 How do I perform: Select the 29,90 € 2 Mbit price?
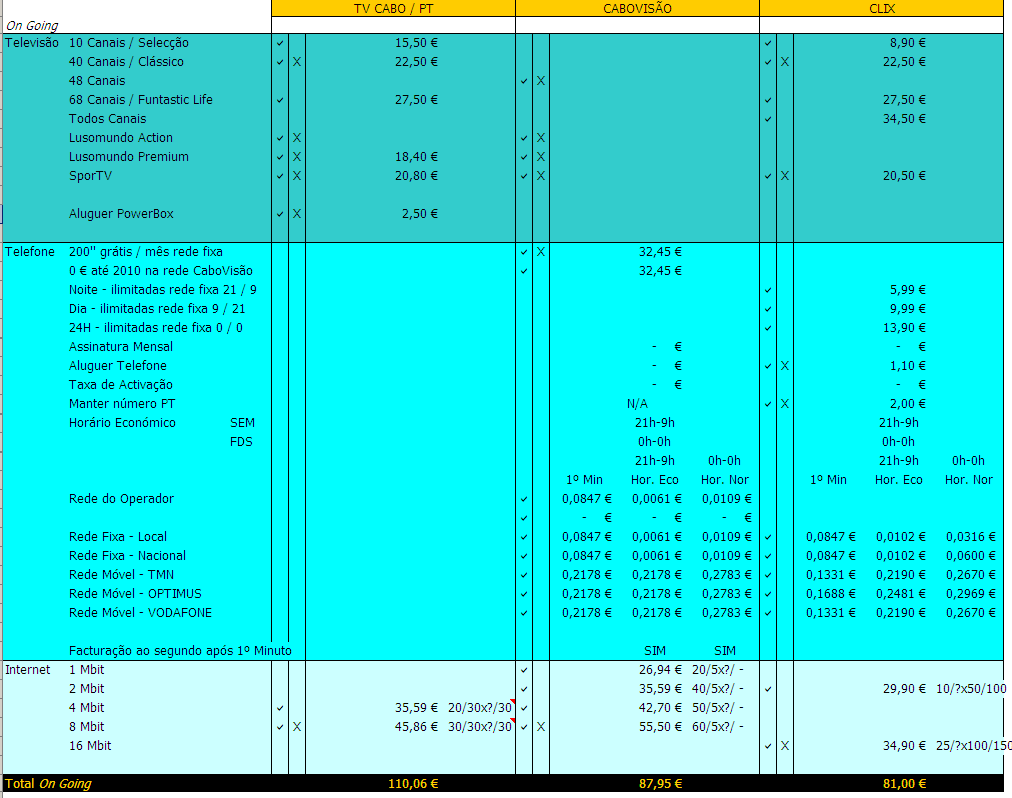[x=904, y=689]
